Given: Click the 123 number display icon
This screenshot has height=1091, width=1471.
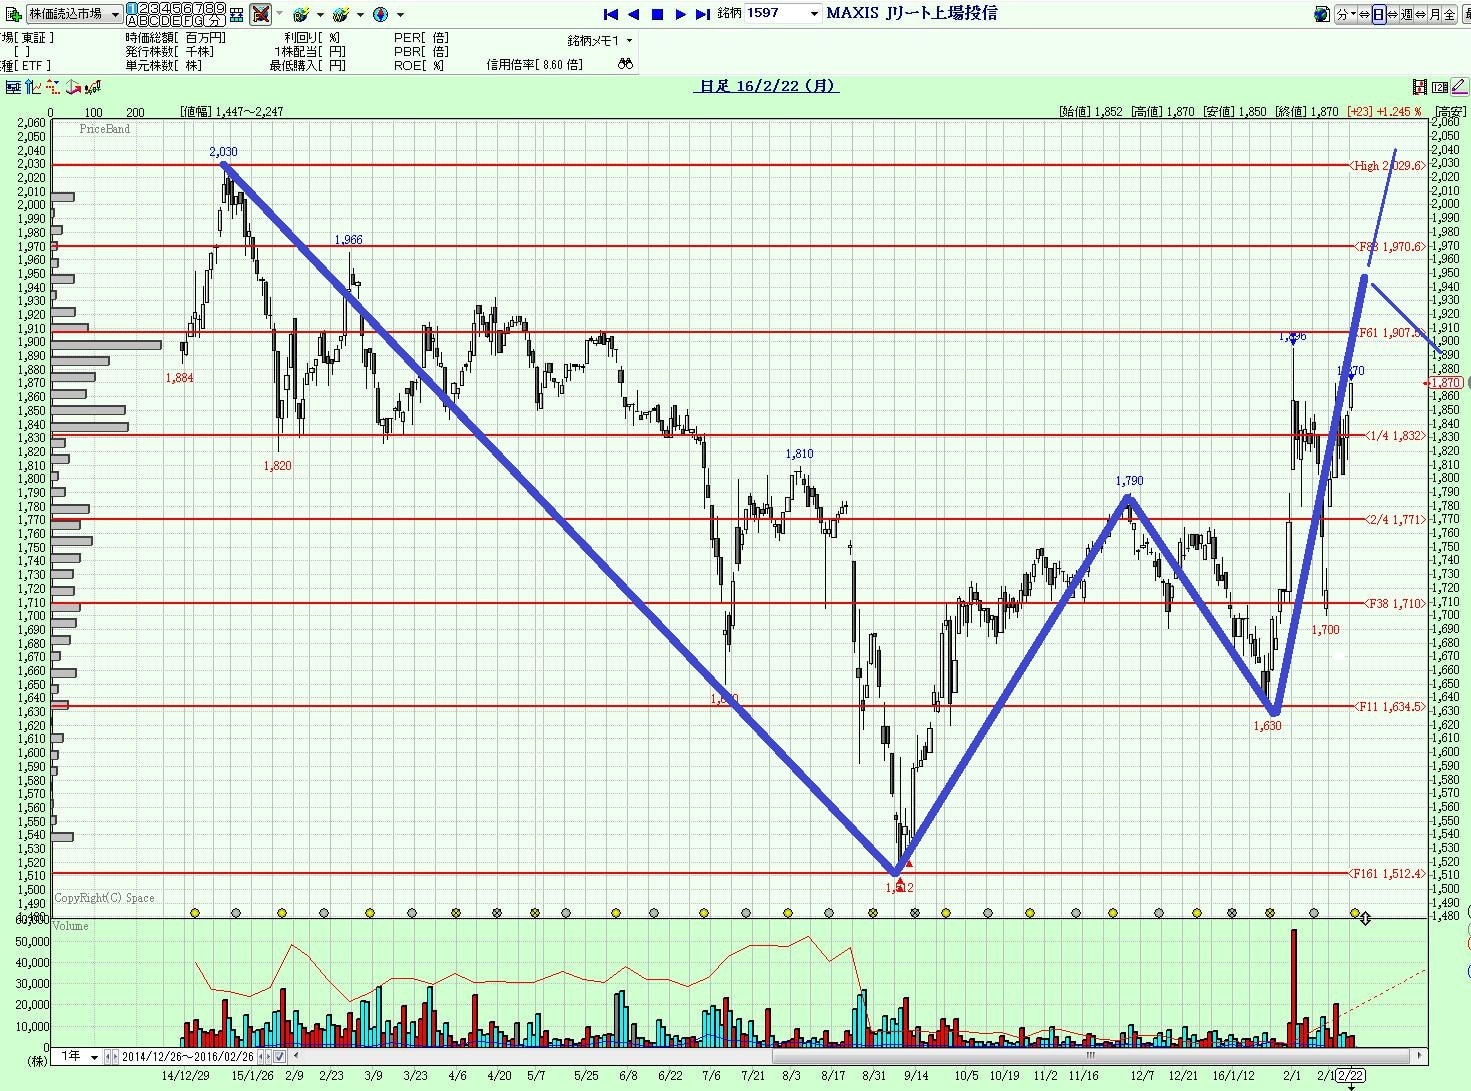Looking at the screenshot, I should (x=1440, y=87).
